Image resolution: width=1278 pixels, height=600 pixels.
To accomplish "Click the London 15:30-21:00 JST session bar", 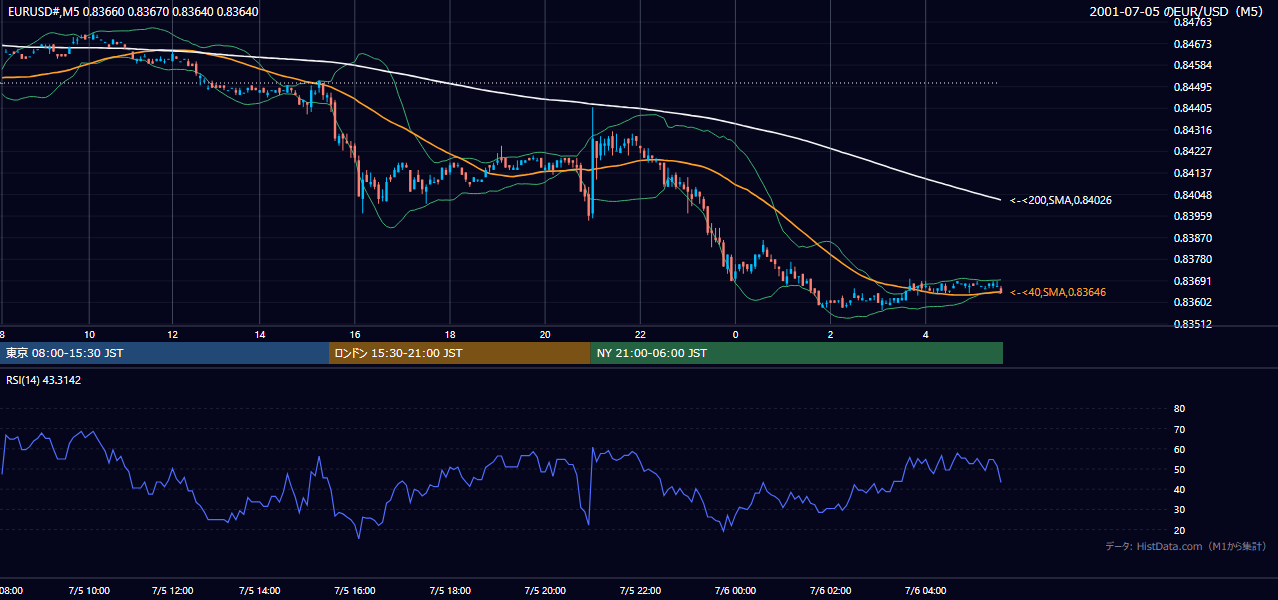I will coord(459,353).
